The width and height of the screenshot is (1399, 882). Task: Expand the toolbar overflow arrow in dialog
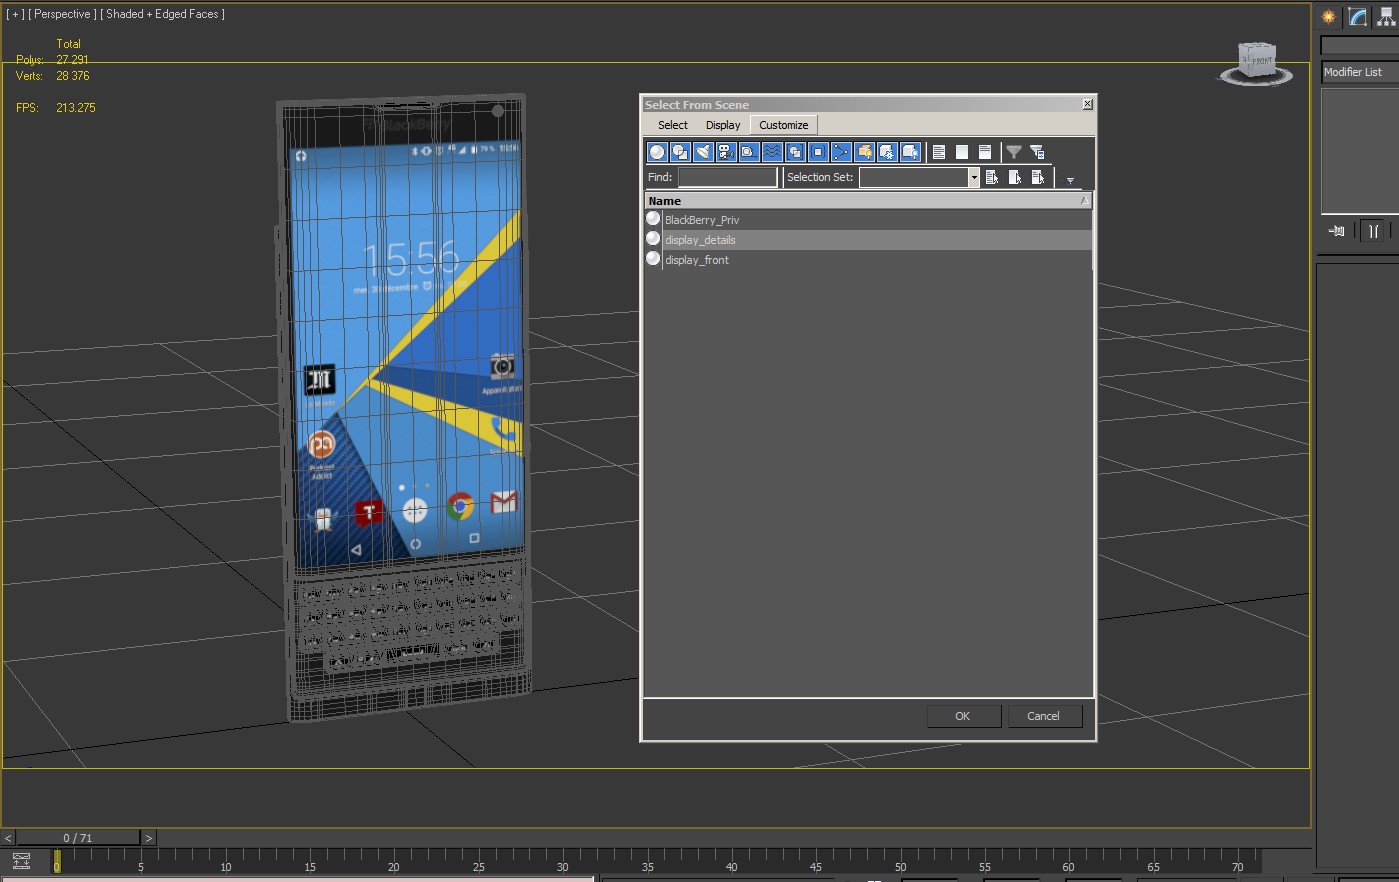[1070, 181]
